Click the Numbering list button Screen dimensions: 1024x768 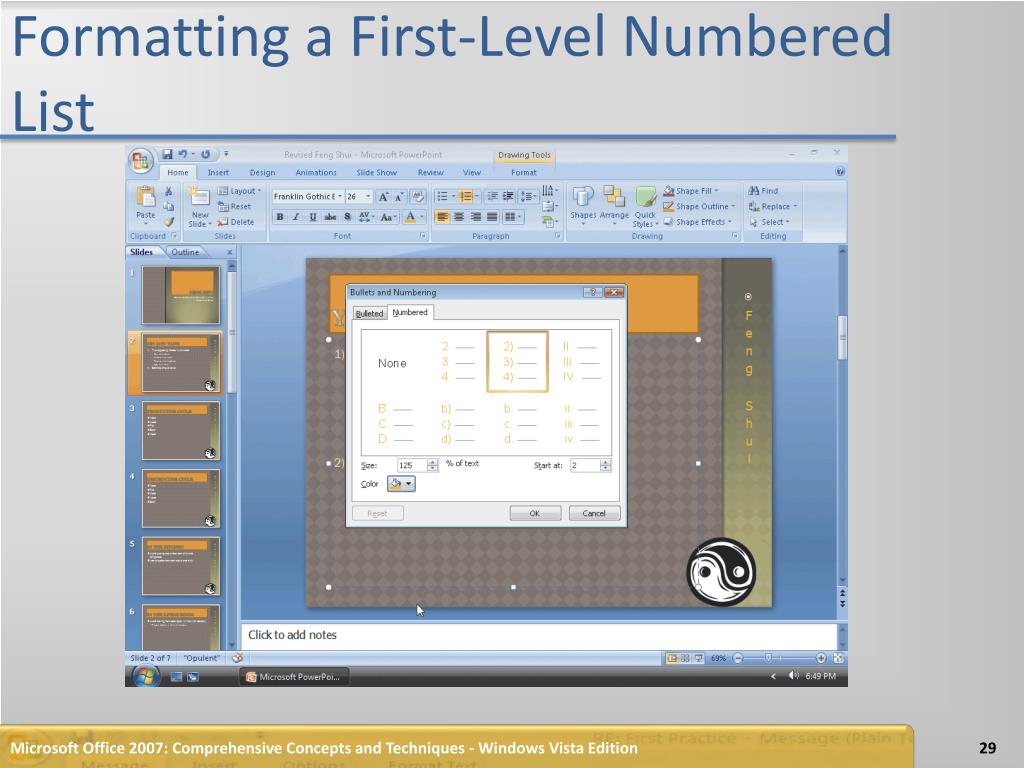coord(466,197)
